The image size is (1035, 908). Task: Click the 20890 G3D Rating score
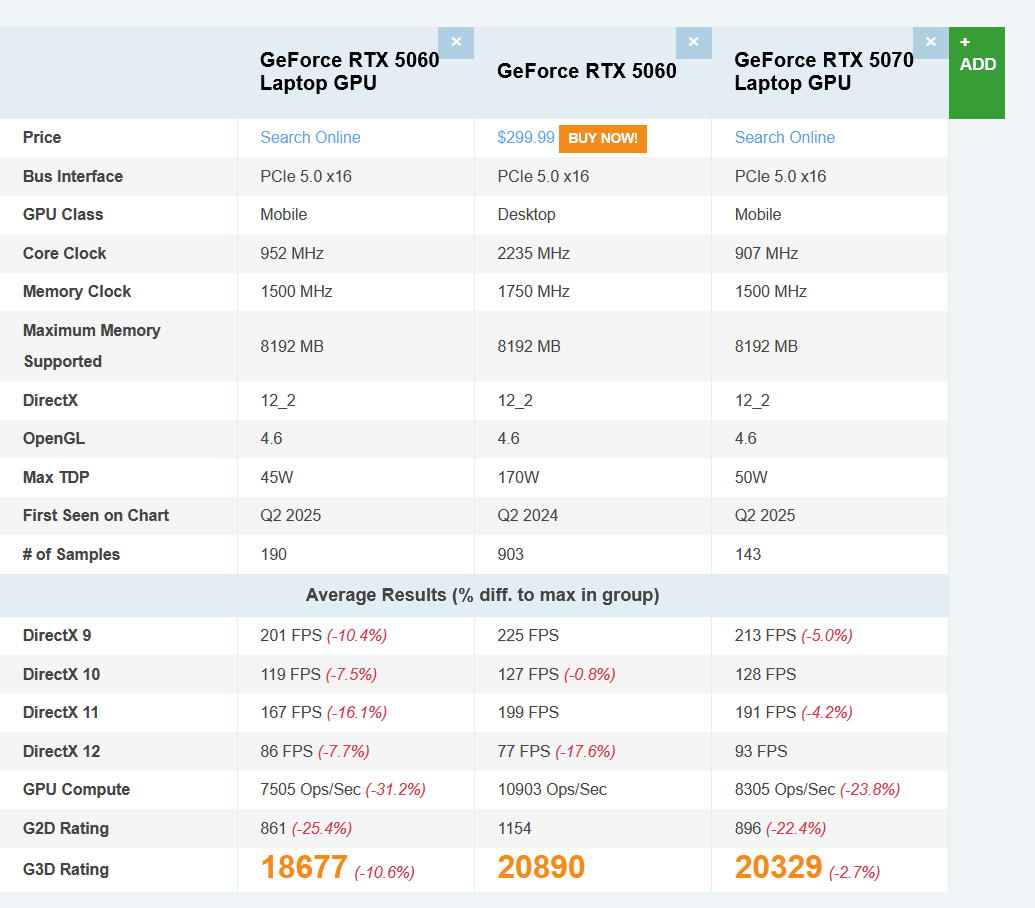pyautogui.click(x=541, y=868)
